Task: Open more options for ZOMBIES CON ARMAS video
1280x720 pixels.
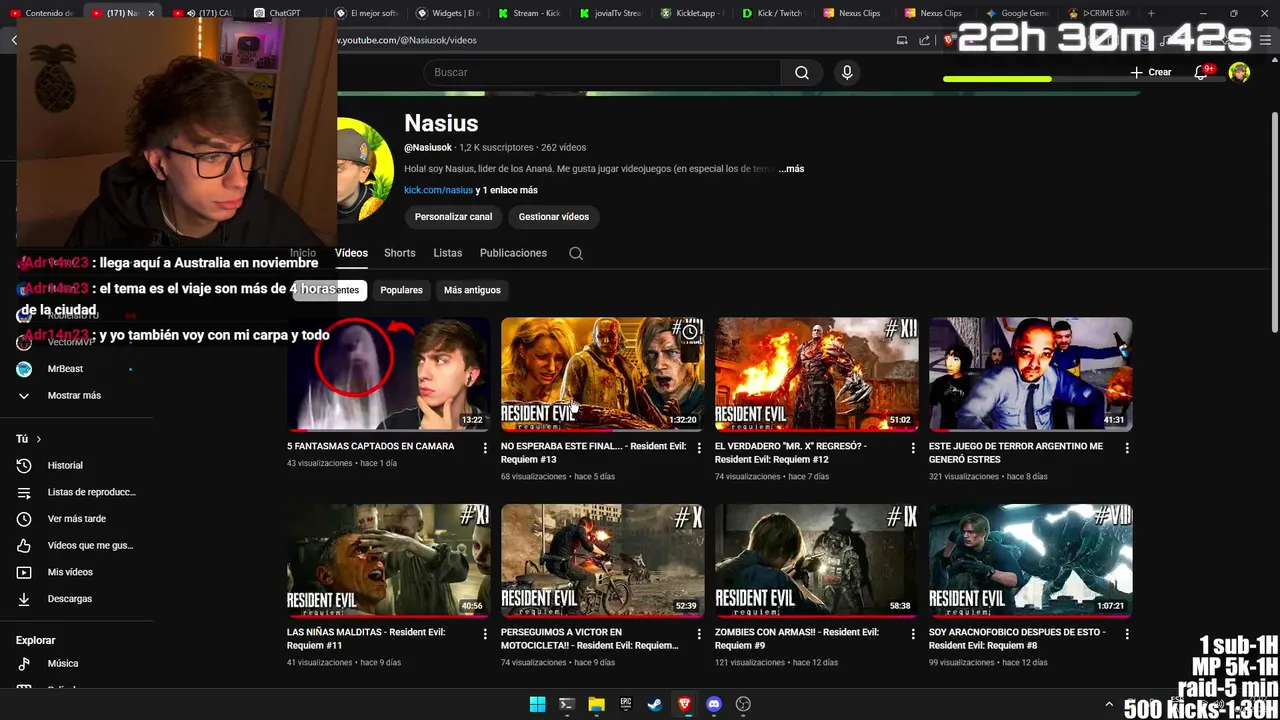Action: pyautogui.click(x=913, y=634)
